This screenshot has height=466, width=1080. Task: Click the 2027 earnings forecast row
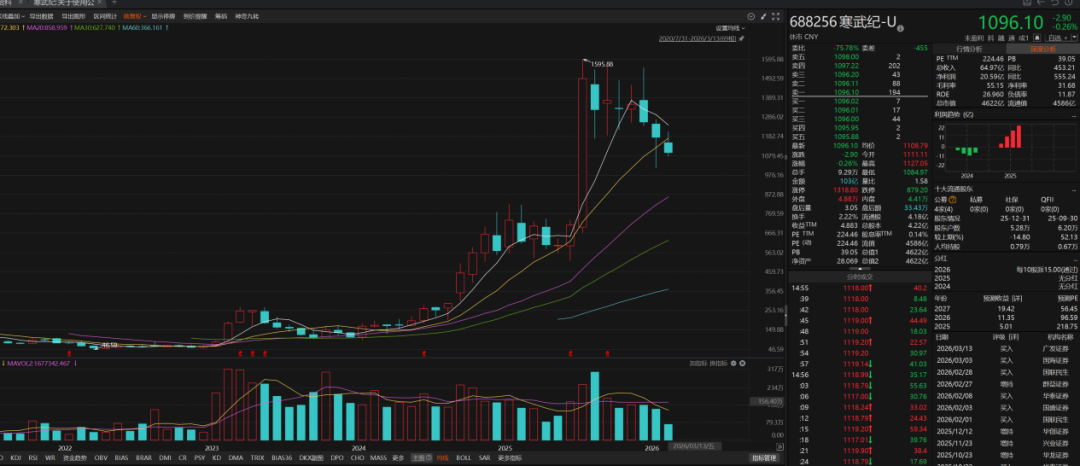1007,309
